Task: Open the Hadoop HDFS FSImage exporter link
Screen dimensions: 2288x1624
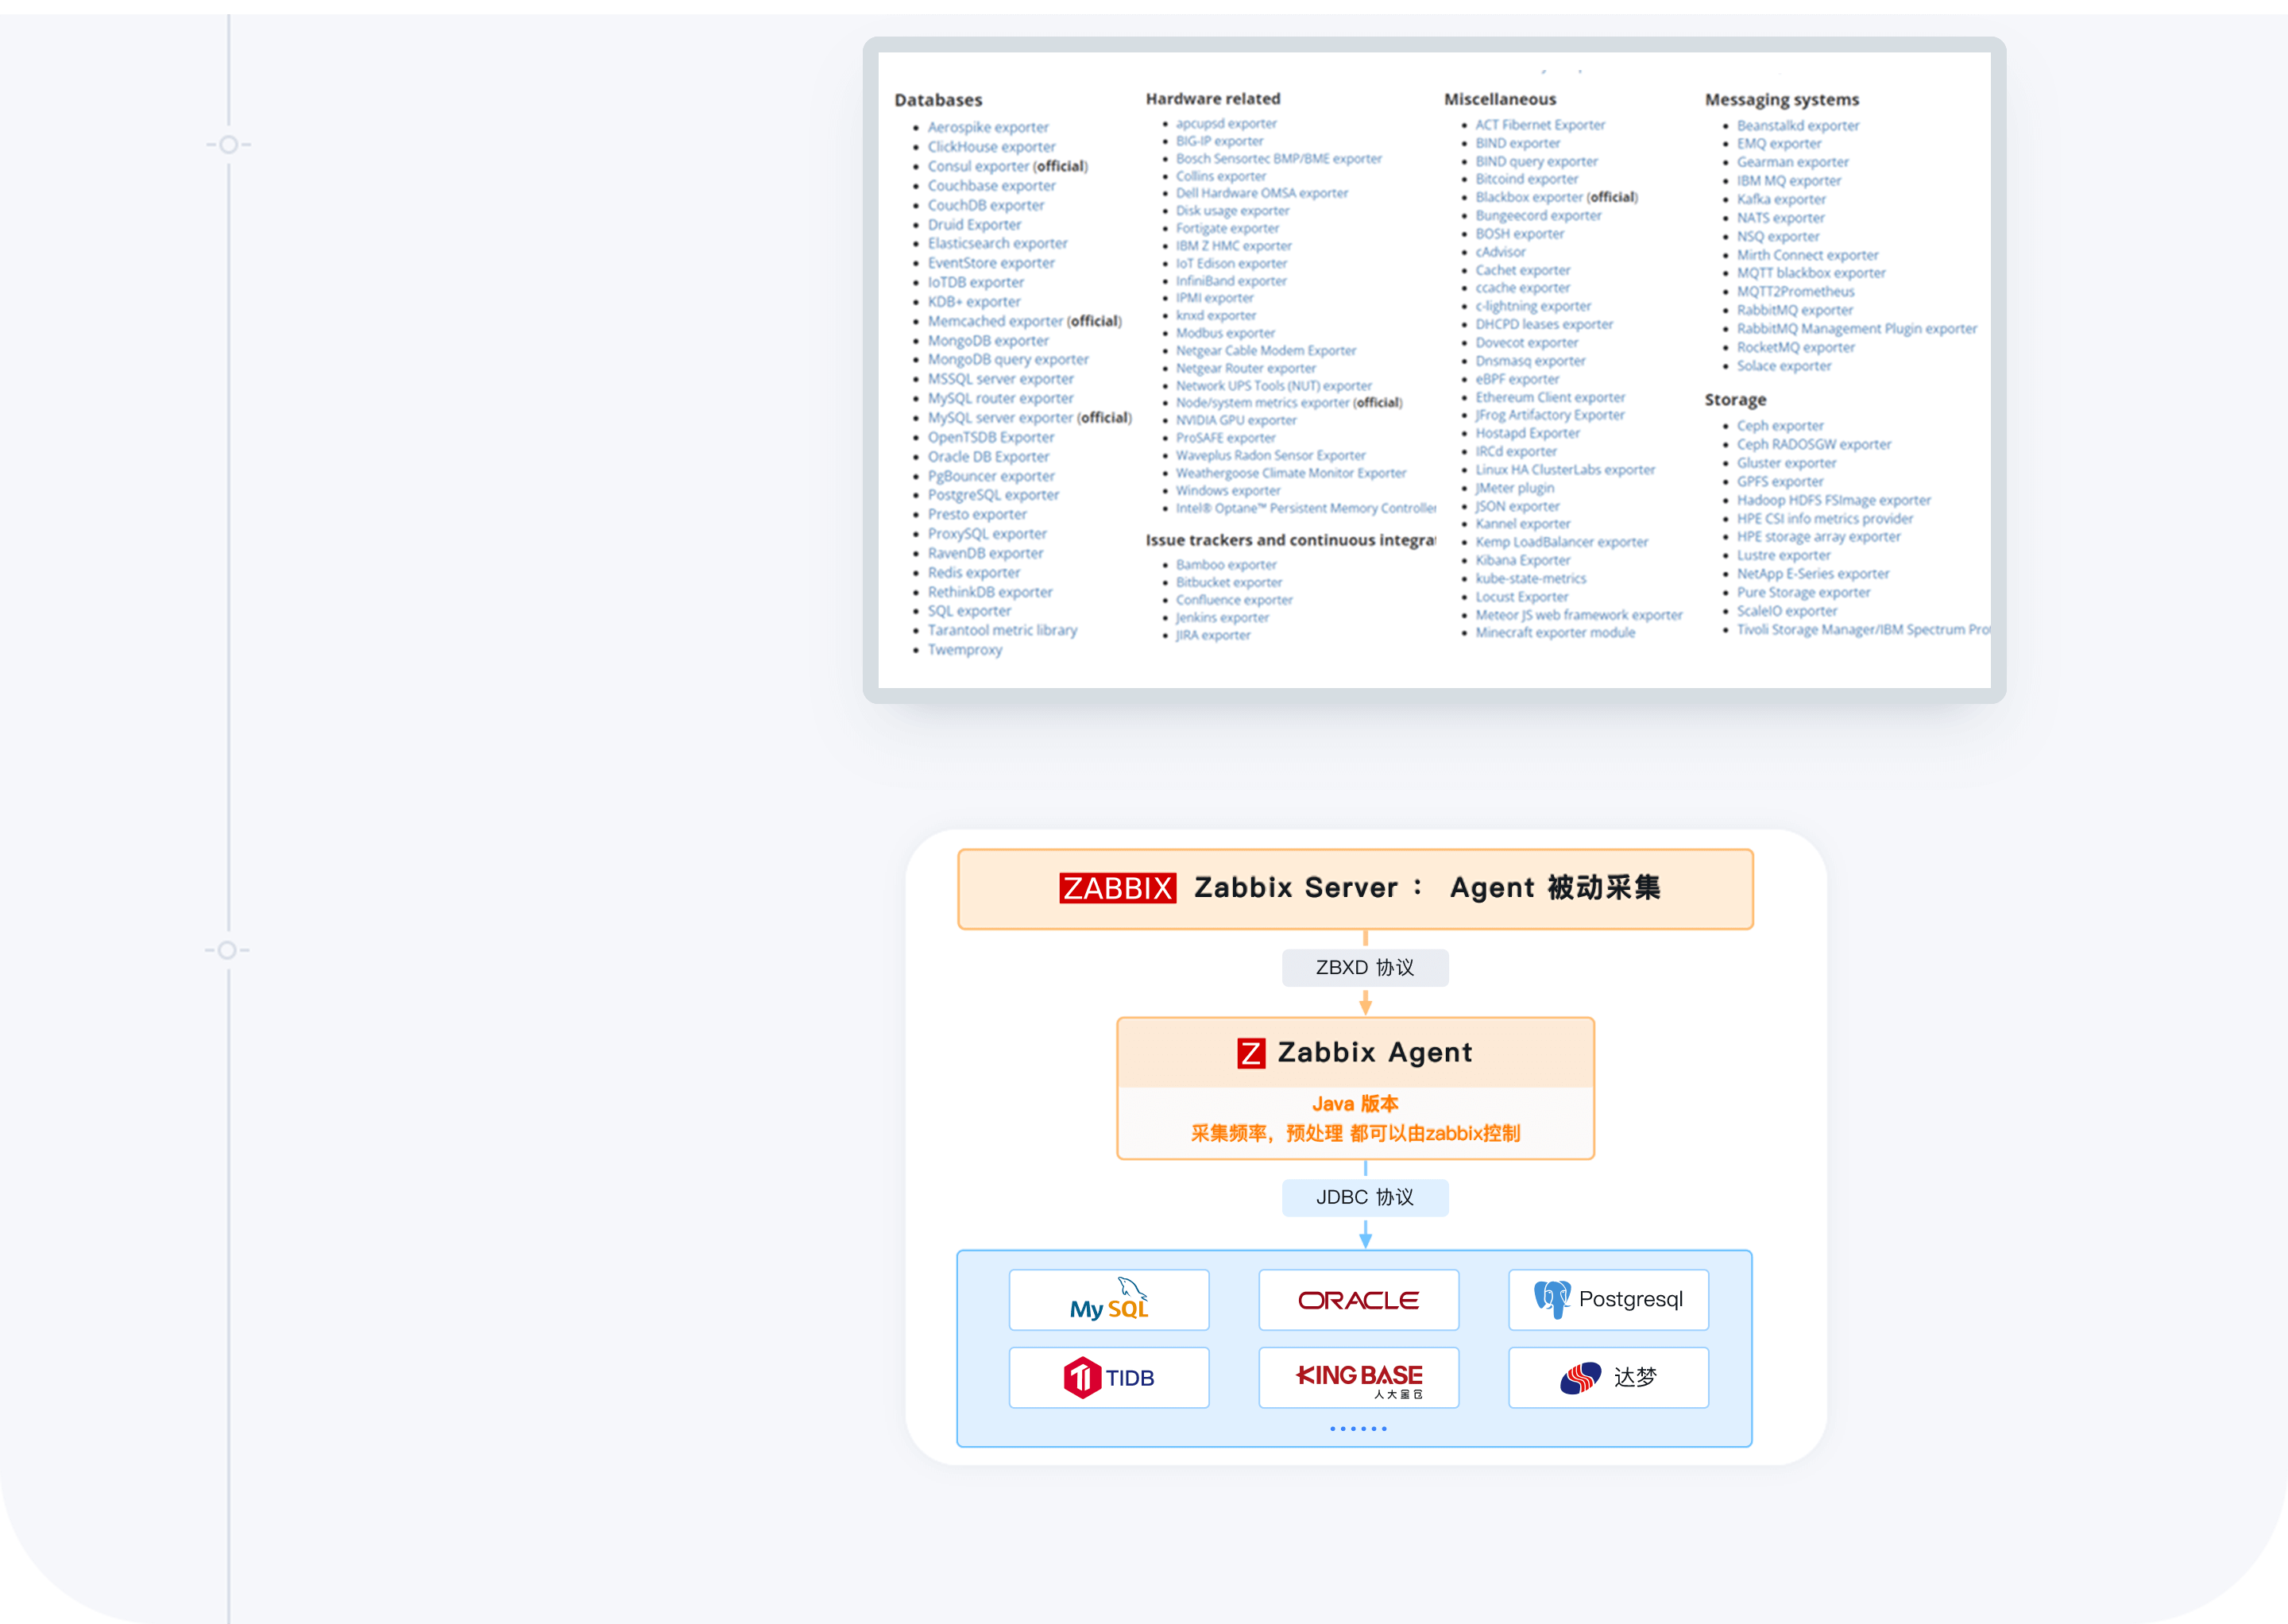Action: coord(1834,500)
